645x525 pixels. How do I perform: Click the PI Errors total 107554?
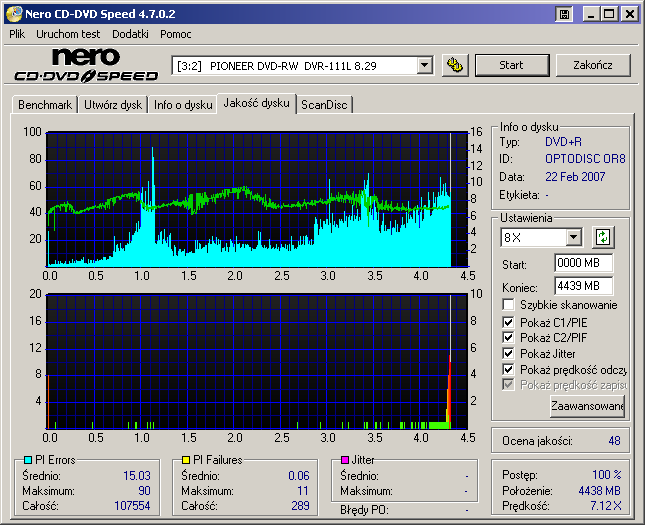pos(132,506)
